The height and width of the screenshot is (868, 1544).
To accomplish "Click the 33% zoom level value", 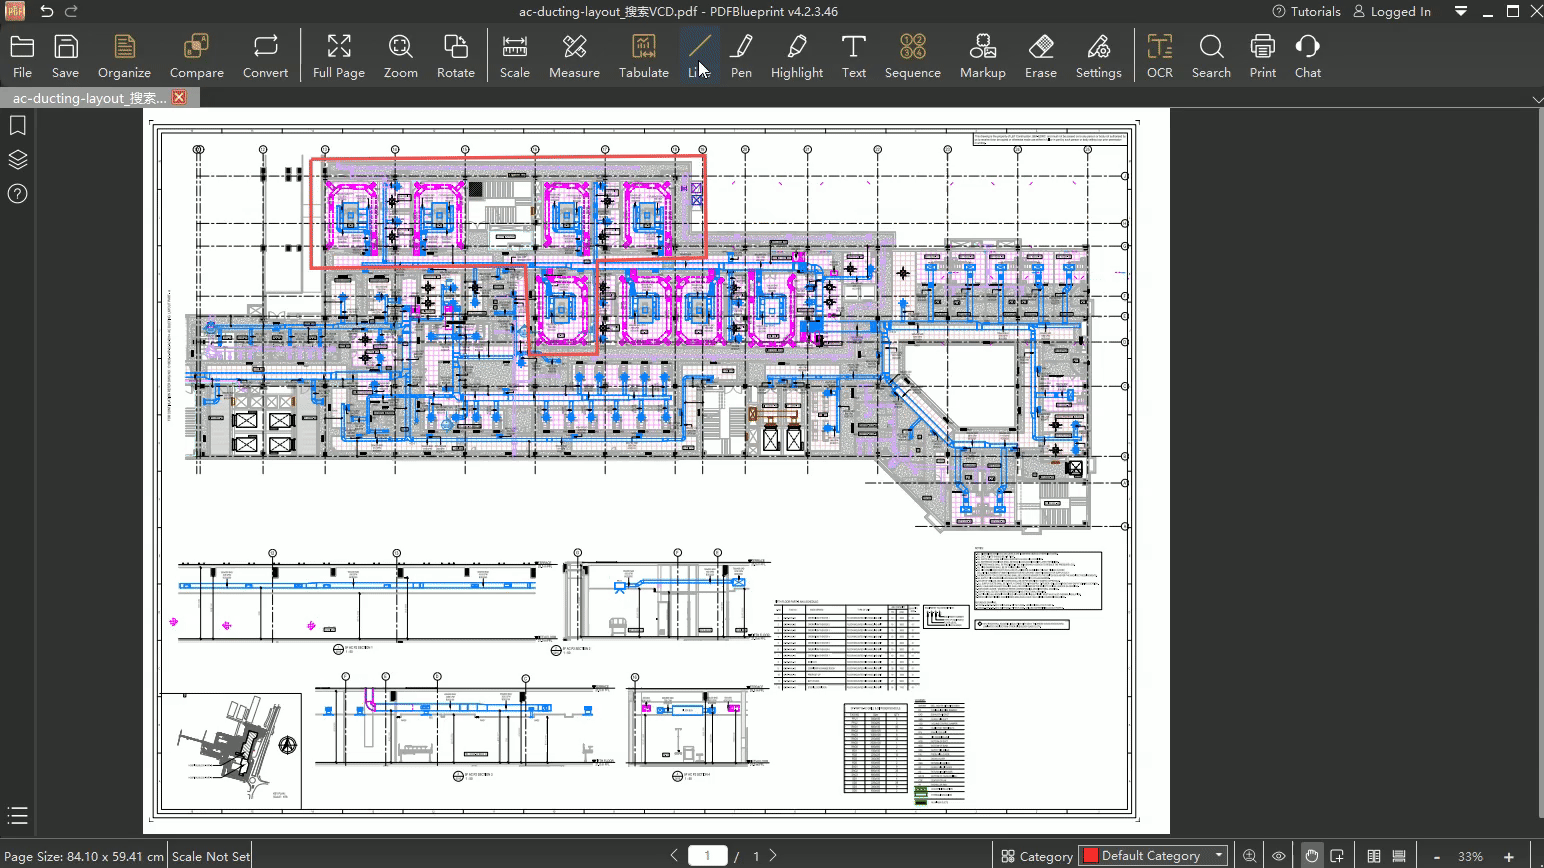I will coord(1470,857).
